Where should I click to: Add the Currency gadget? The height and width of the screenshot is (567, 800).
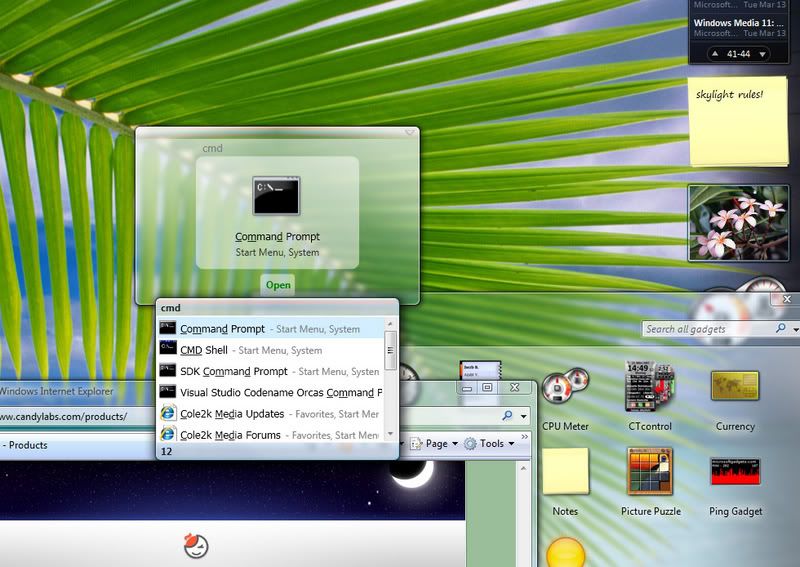point(735,401)
